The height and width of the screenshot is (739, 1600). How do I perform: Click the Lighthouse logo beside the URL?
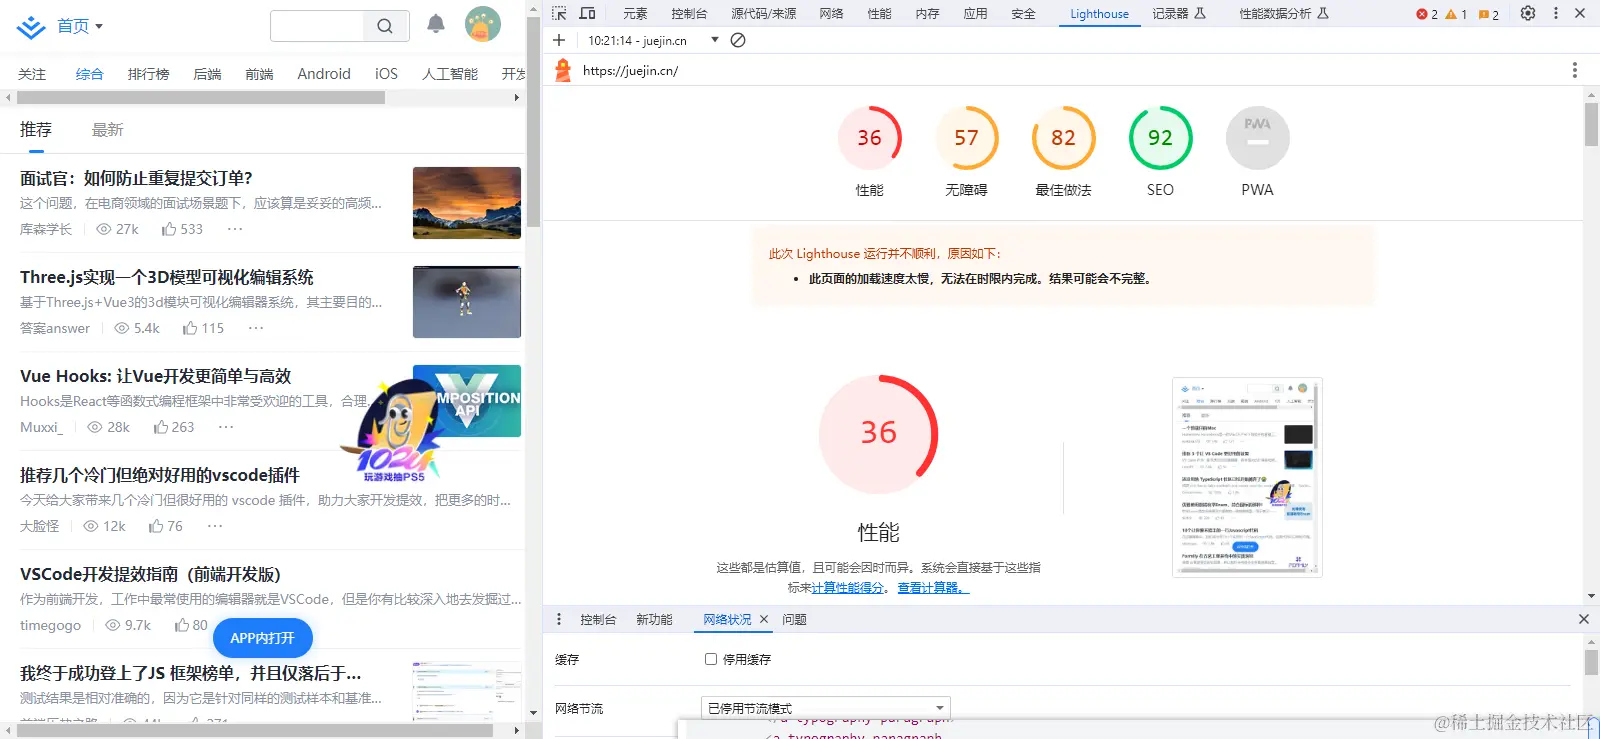pyautogui.click(x=563, y=70)
